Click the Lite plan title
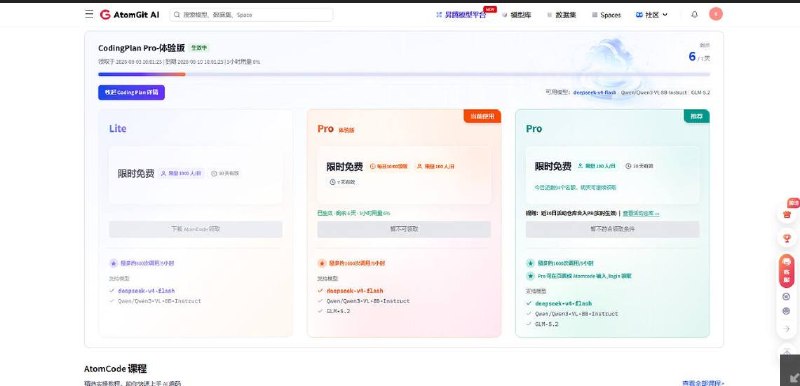The image size is (800, 386). click(x=117, y=128)
